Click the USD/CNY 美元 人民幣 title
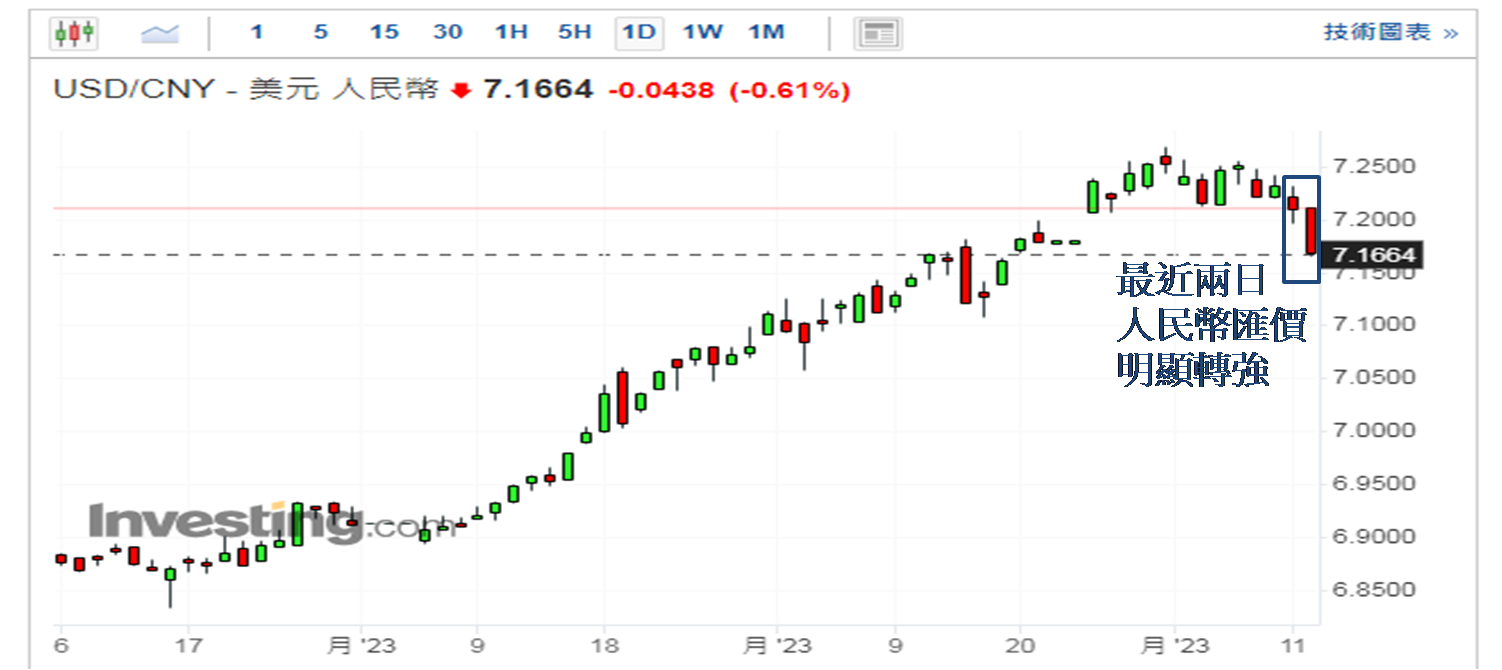 point(246,90)
